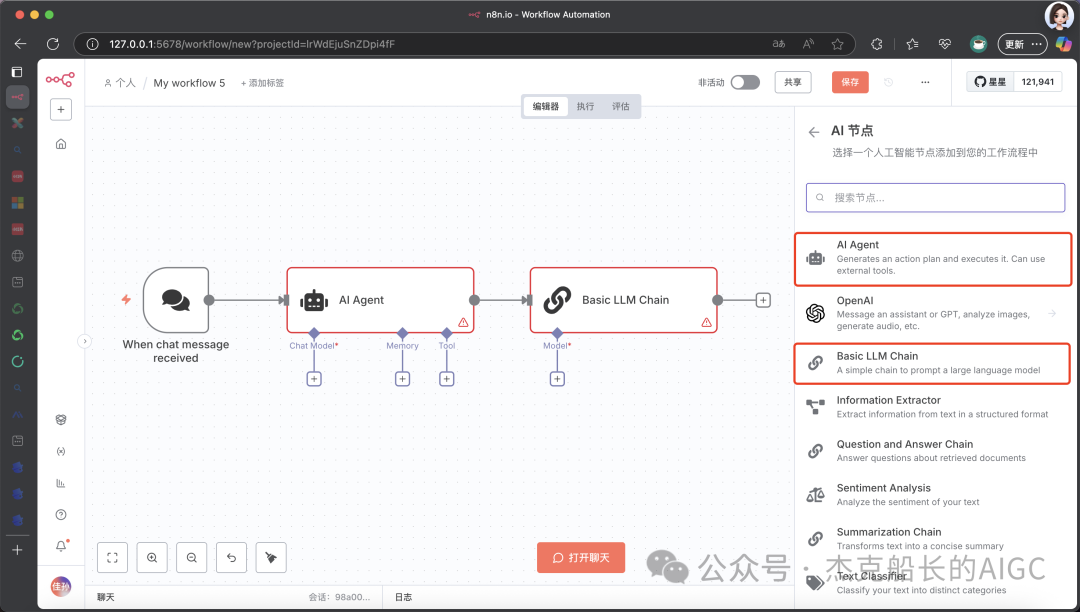The image size is (1080, 612).
Task: Choose Sentiment Analysis from node list
Action: tap(933, 495)
